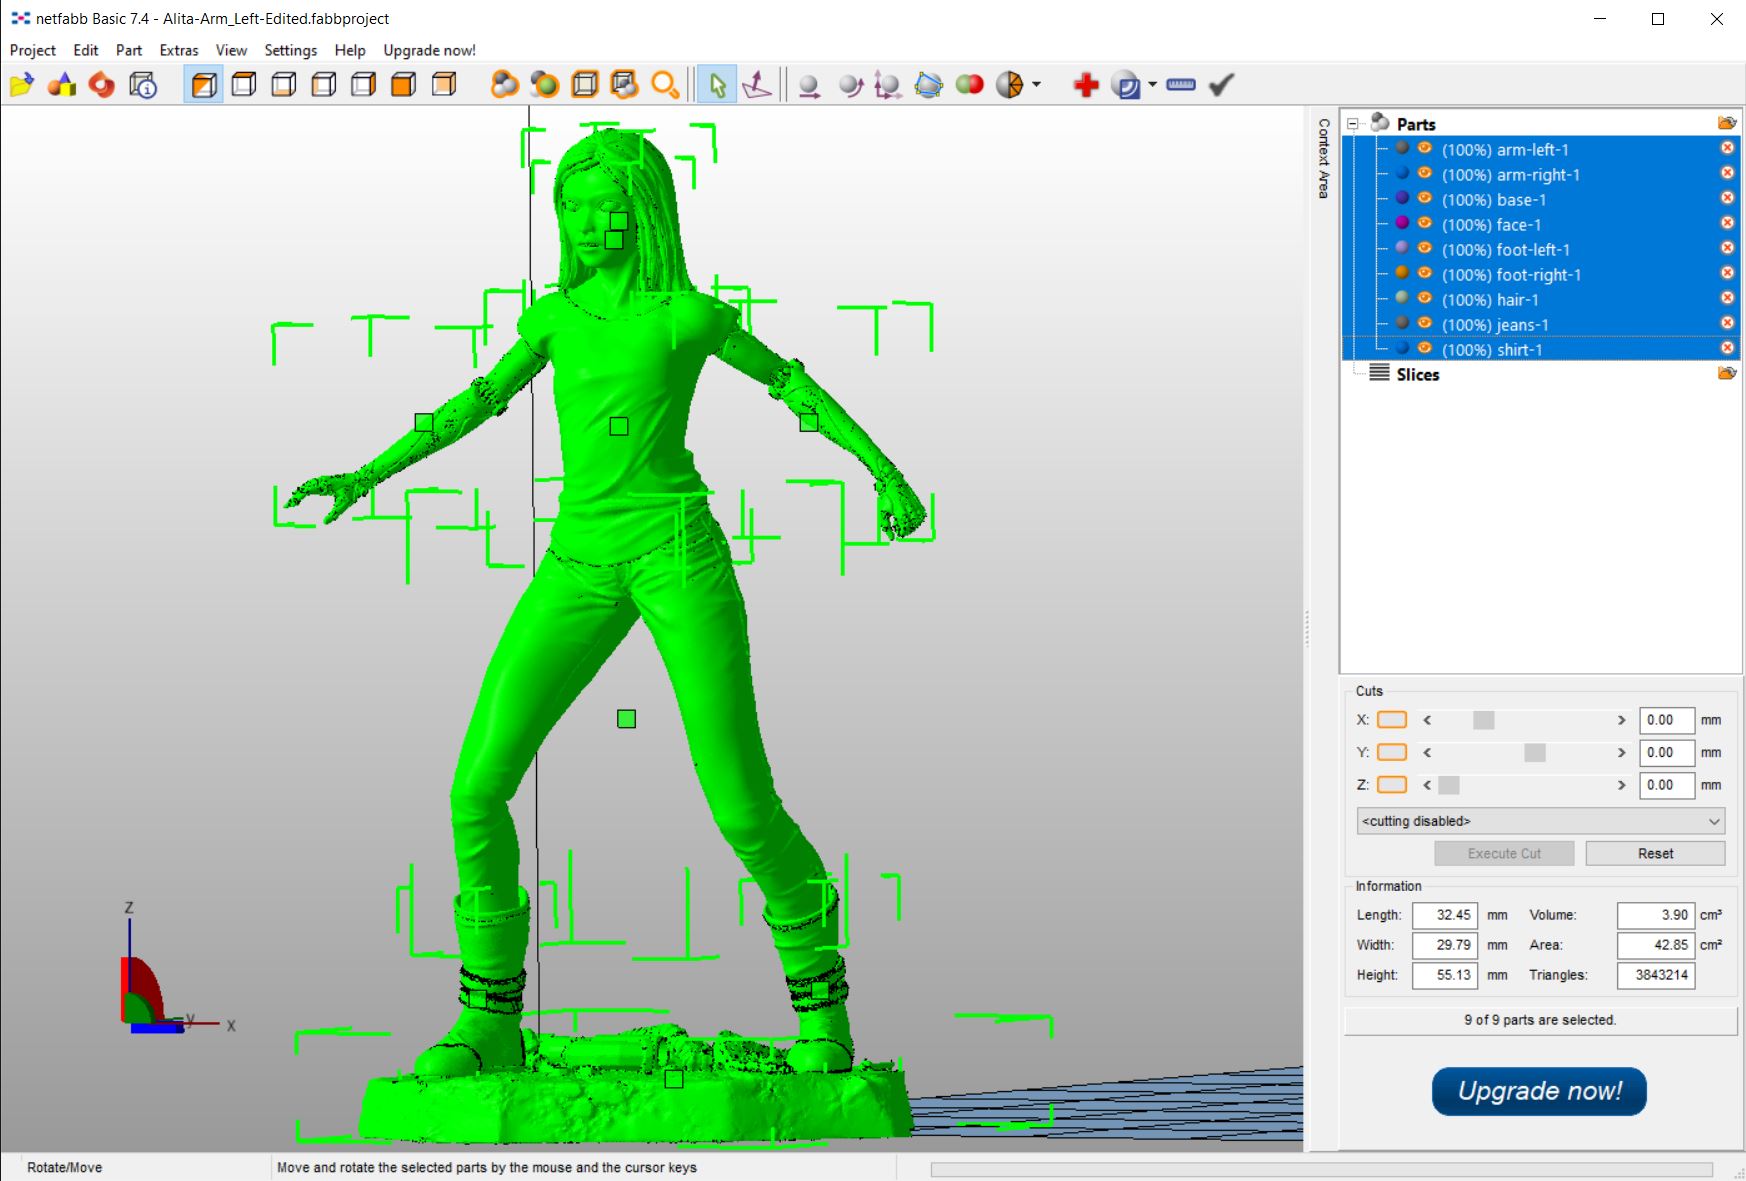Hide the hair-1 part using eye icon
The height and width of the screenshot is (1181, 1746).
click(1425, 298)
